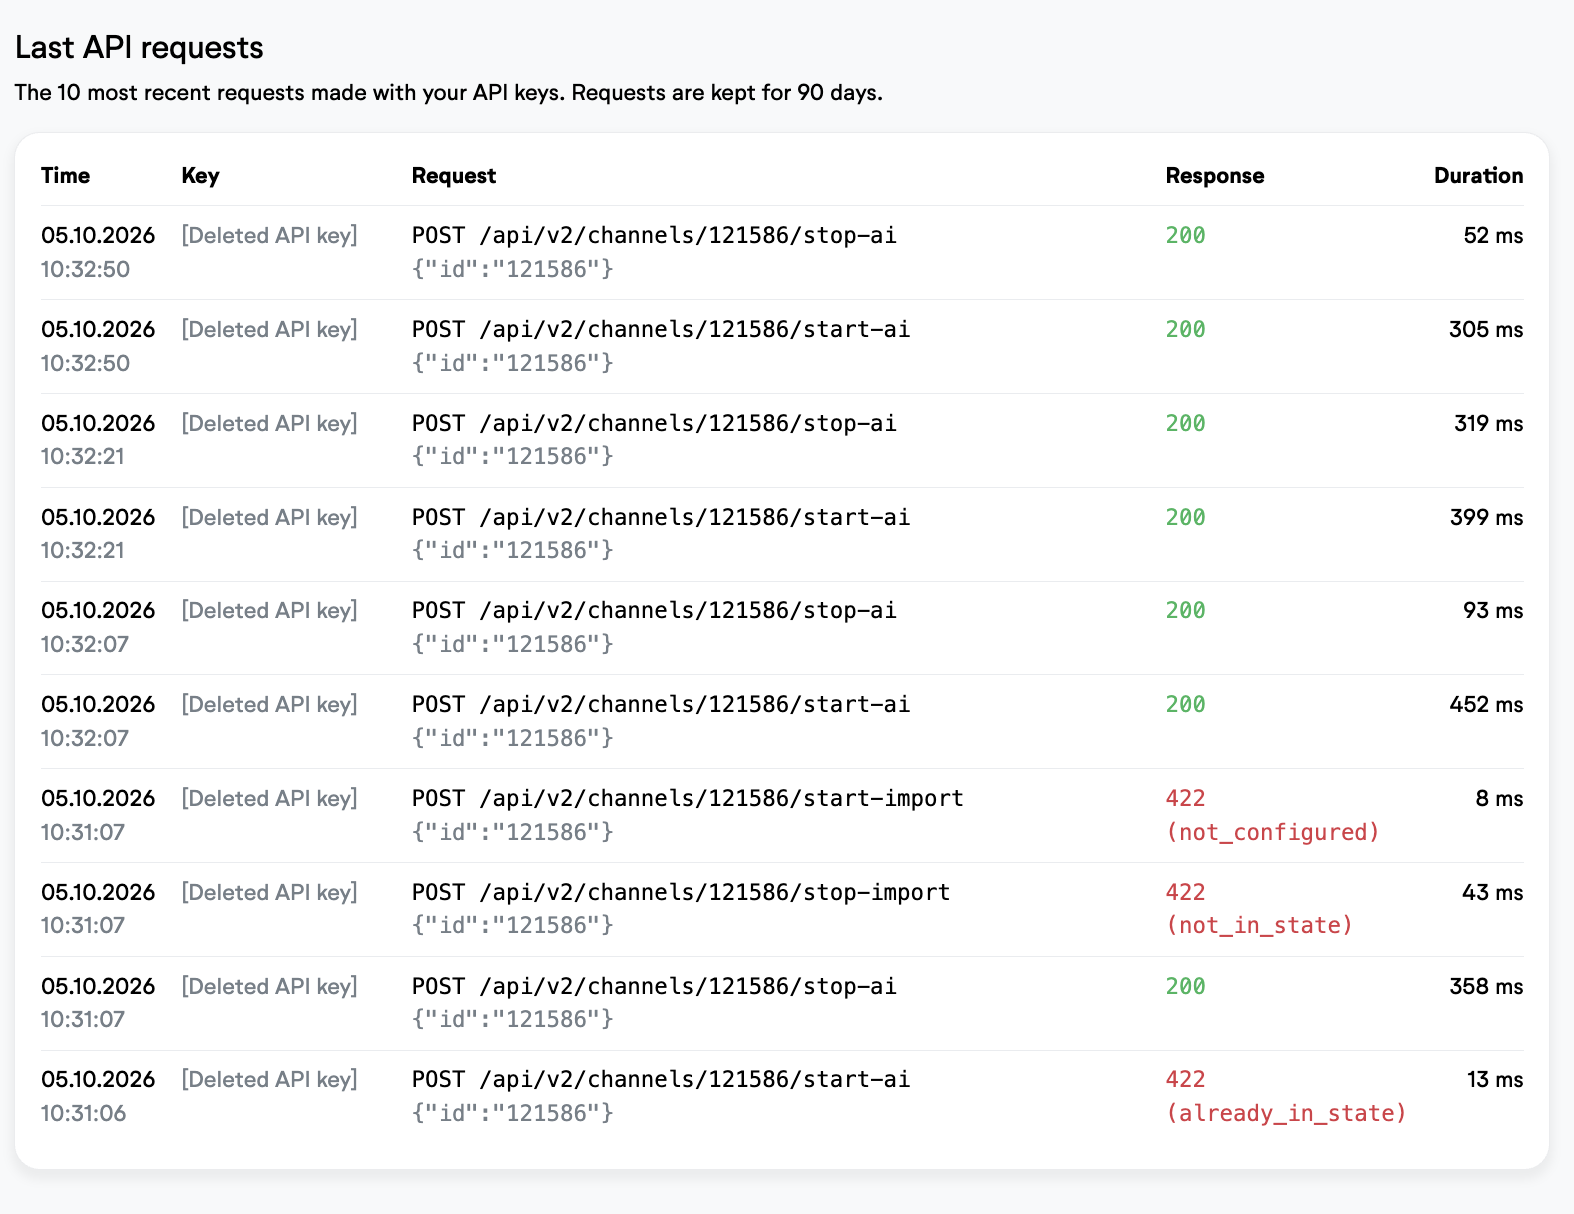Click the 200 response in the 452 ms row
1574x1214 pixels.
(1186, 705)
